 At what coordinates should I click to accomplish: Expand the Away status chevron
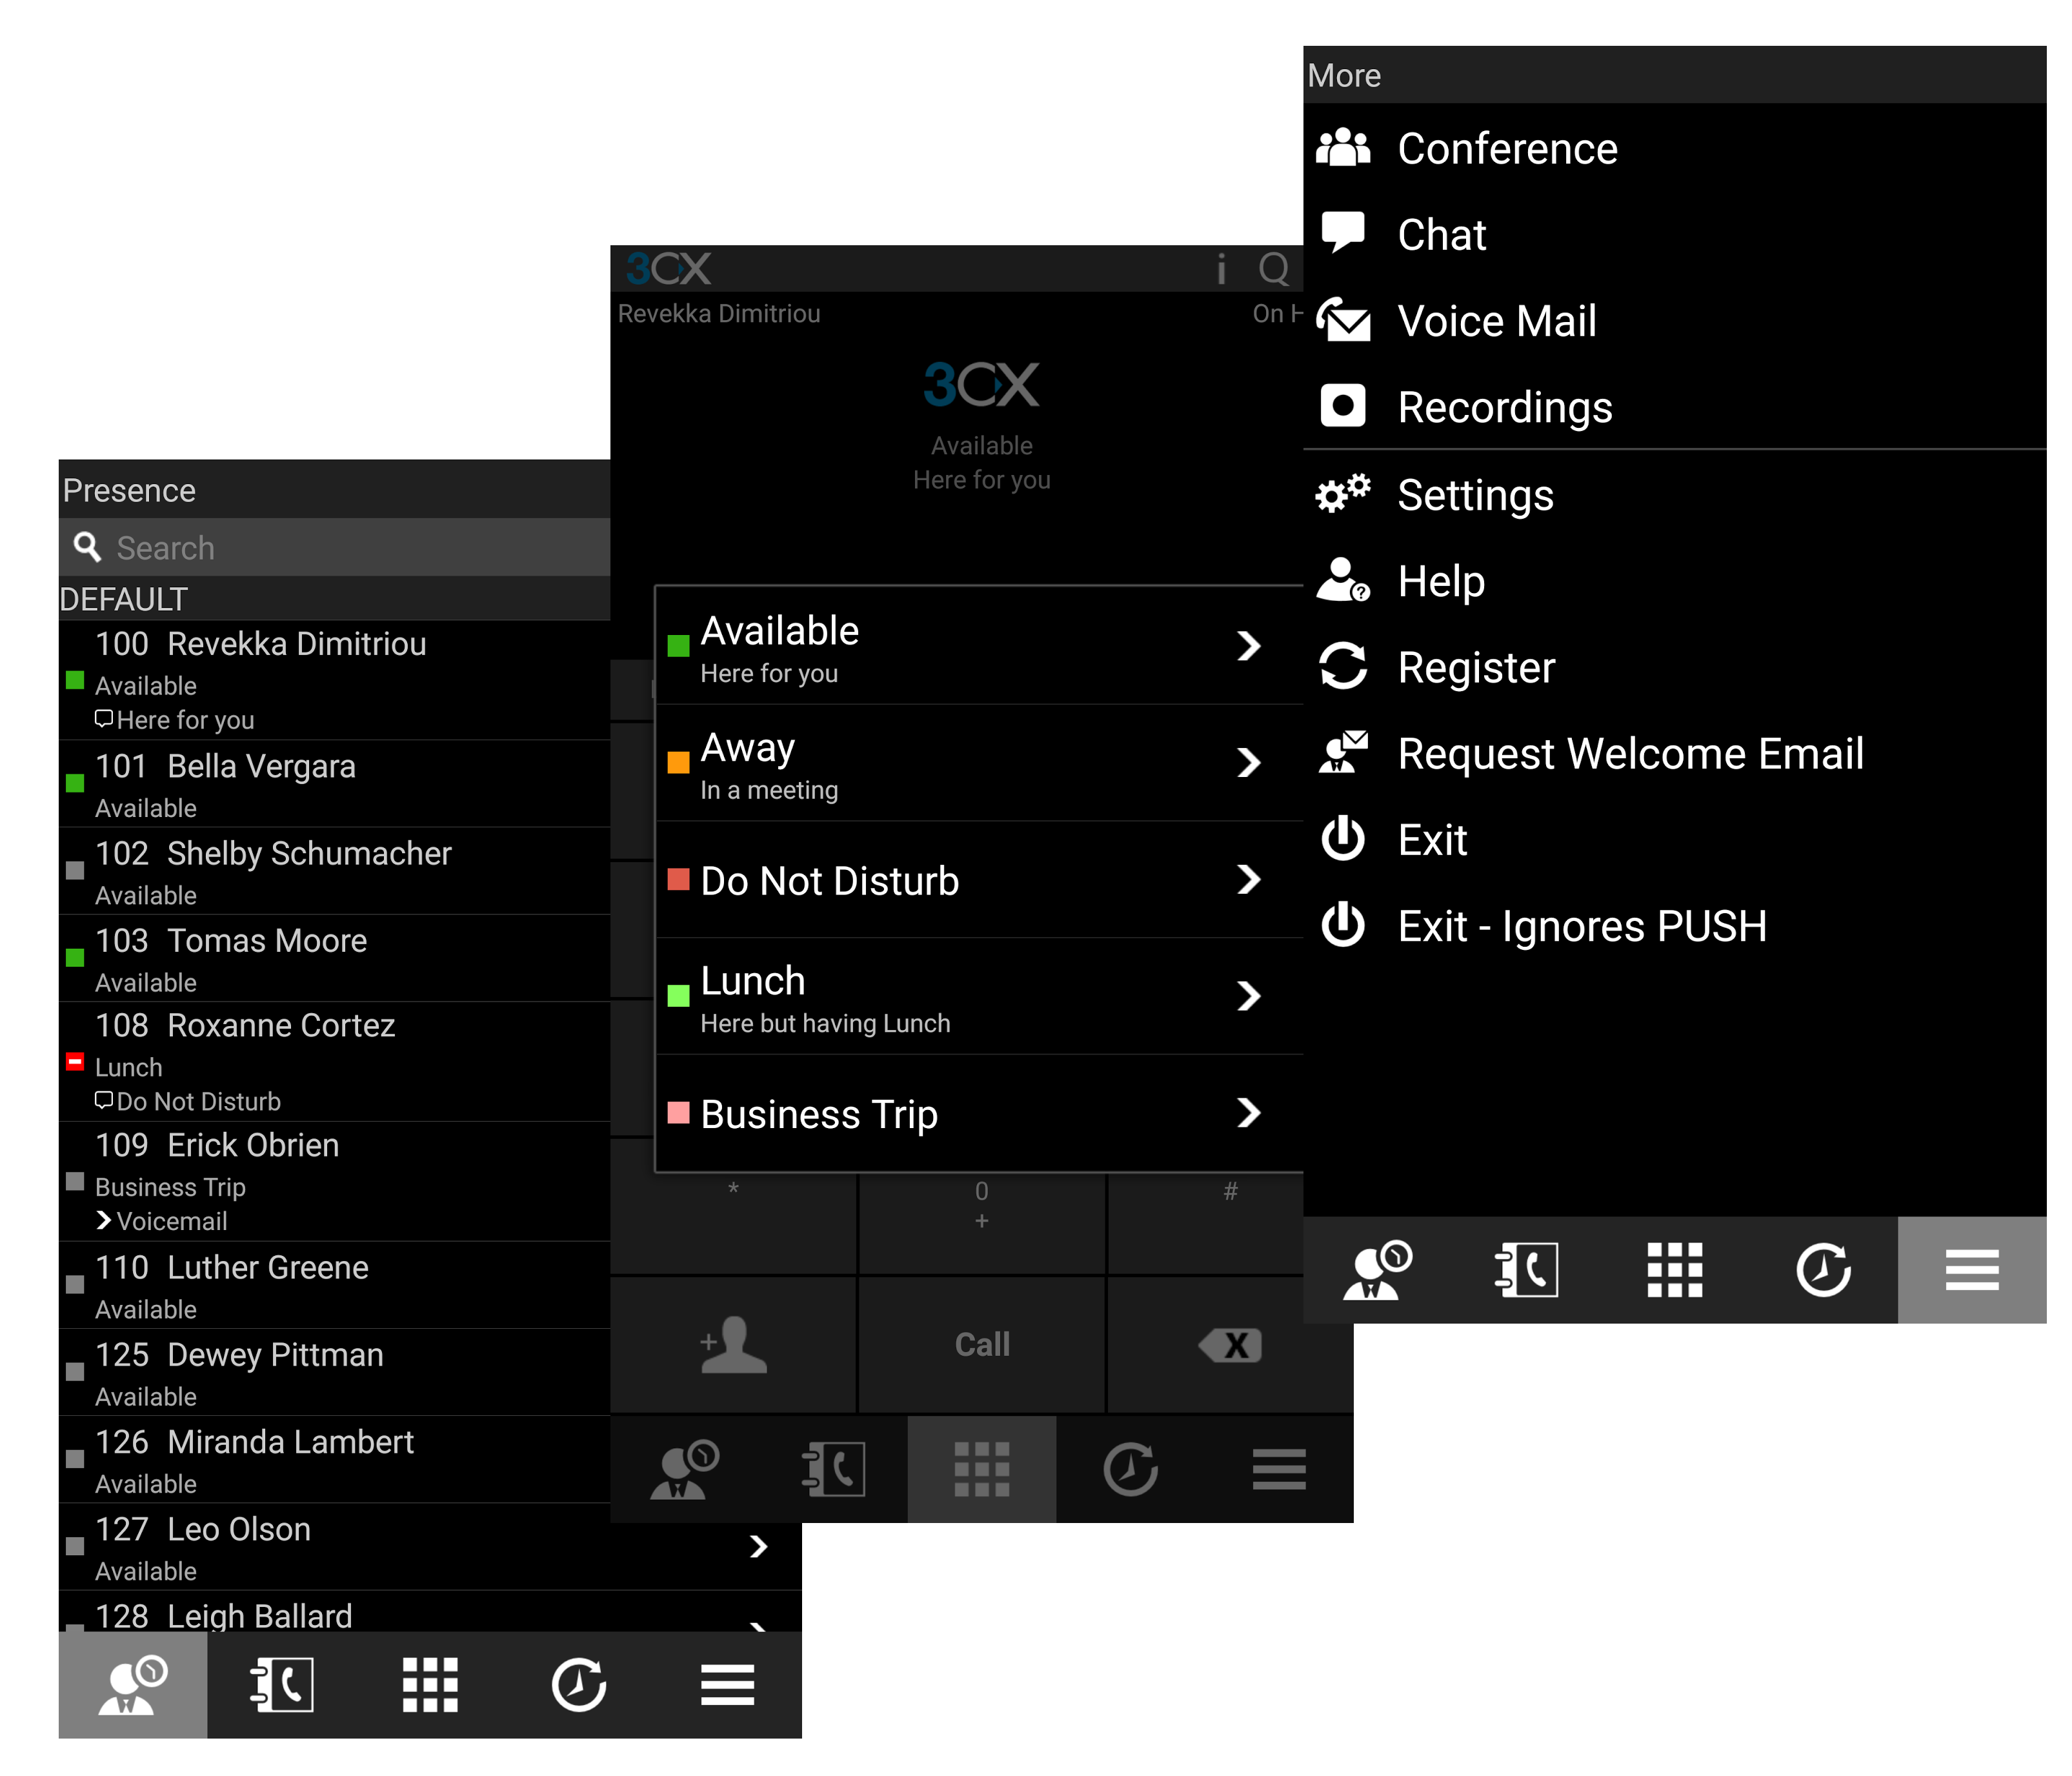tap(1248, 762)
